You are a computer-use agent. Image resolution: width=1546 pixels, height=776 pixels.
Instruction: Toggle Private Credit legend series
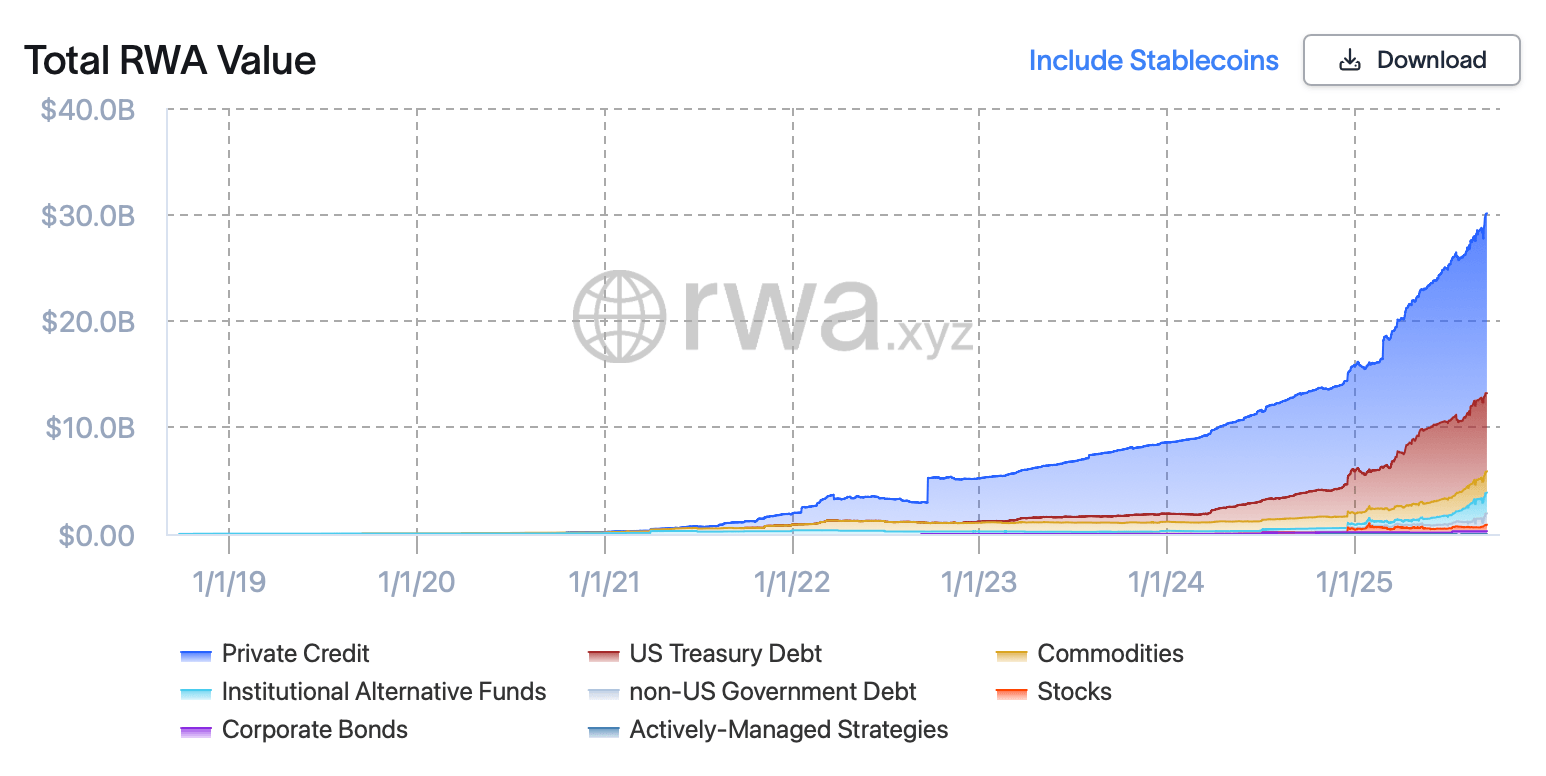(295, 654)
